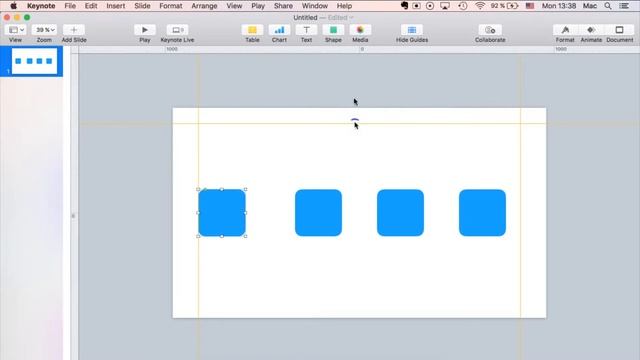Click the Collaborate toolbar icon
Viewport: 640px width, 360px height.
pyautogui.click(x=490, y=30)
